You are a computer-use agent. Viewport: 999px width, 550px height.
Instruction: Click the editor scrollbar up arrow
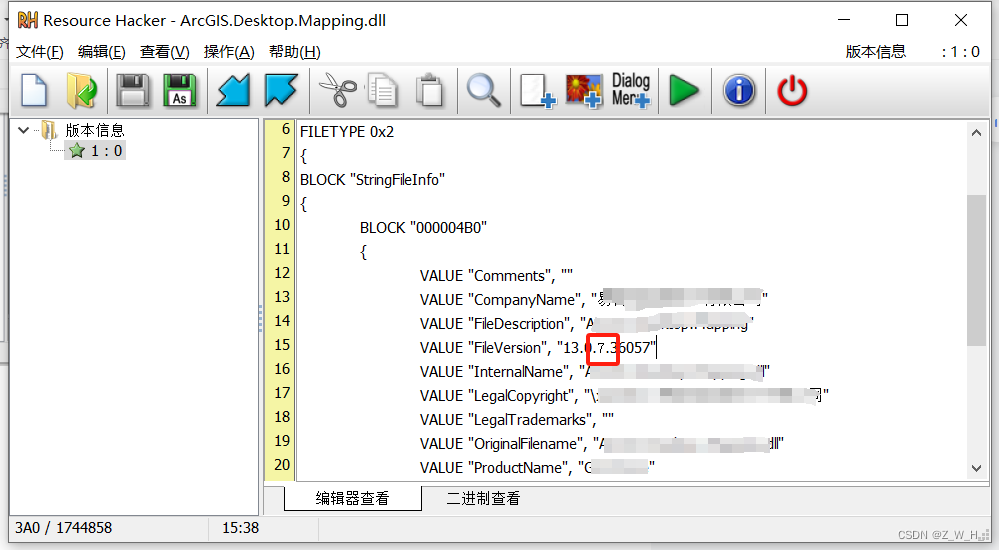click(x=976, y=133)
